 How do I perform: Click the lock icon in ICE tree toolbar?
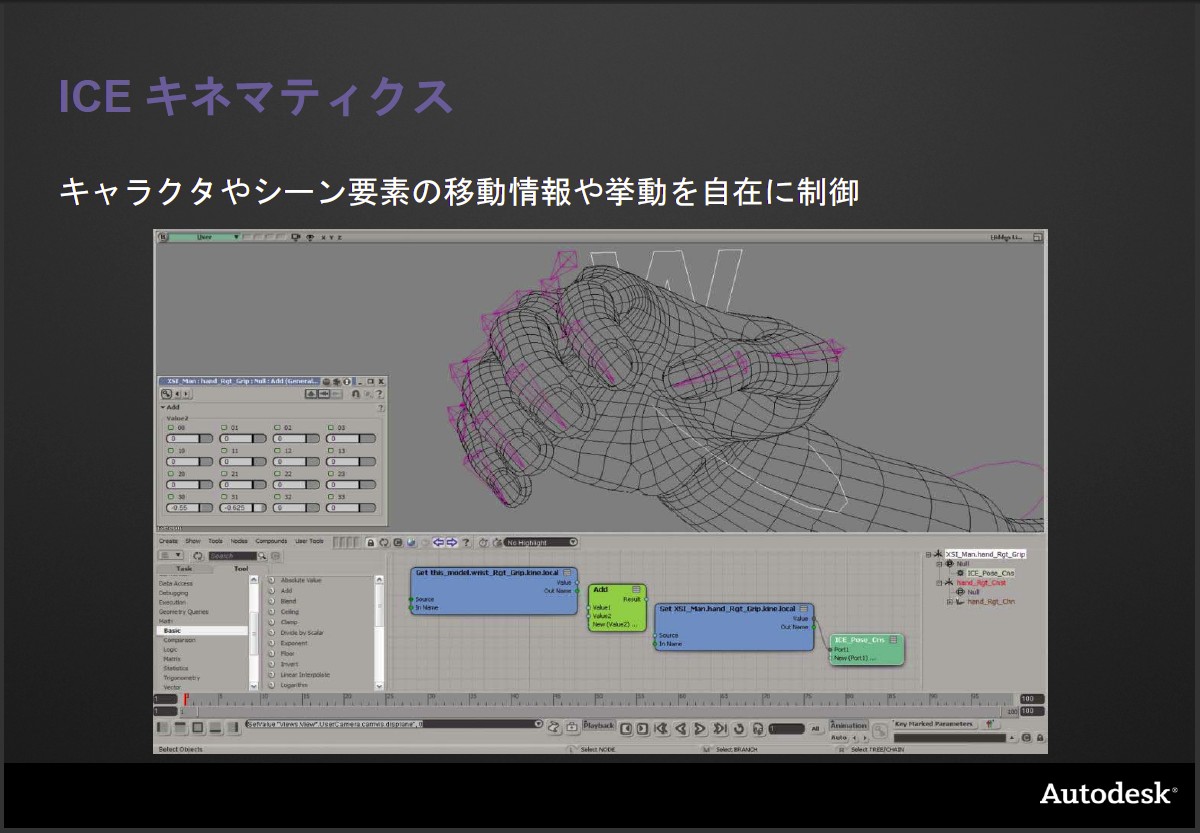tap(370, 543)
